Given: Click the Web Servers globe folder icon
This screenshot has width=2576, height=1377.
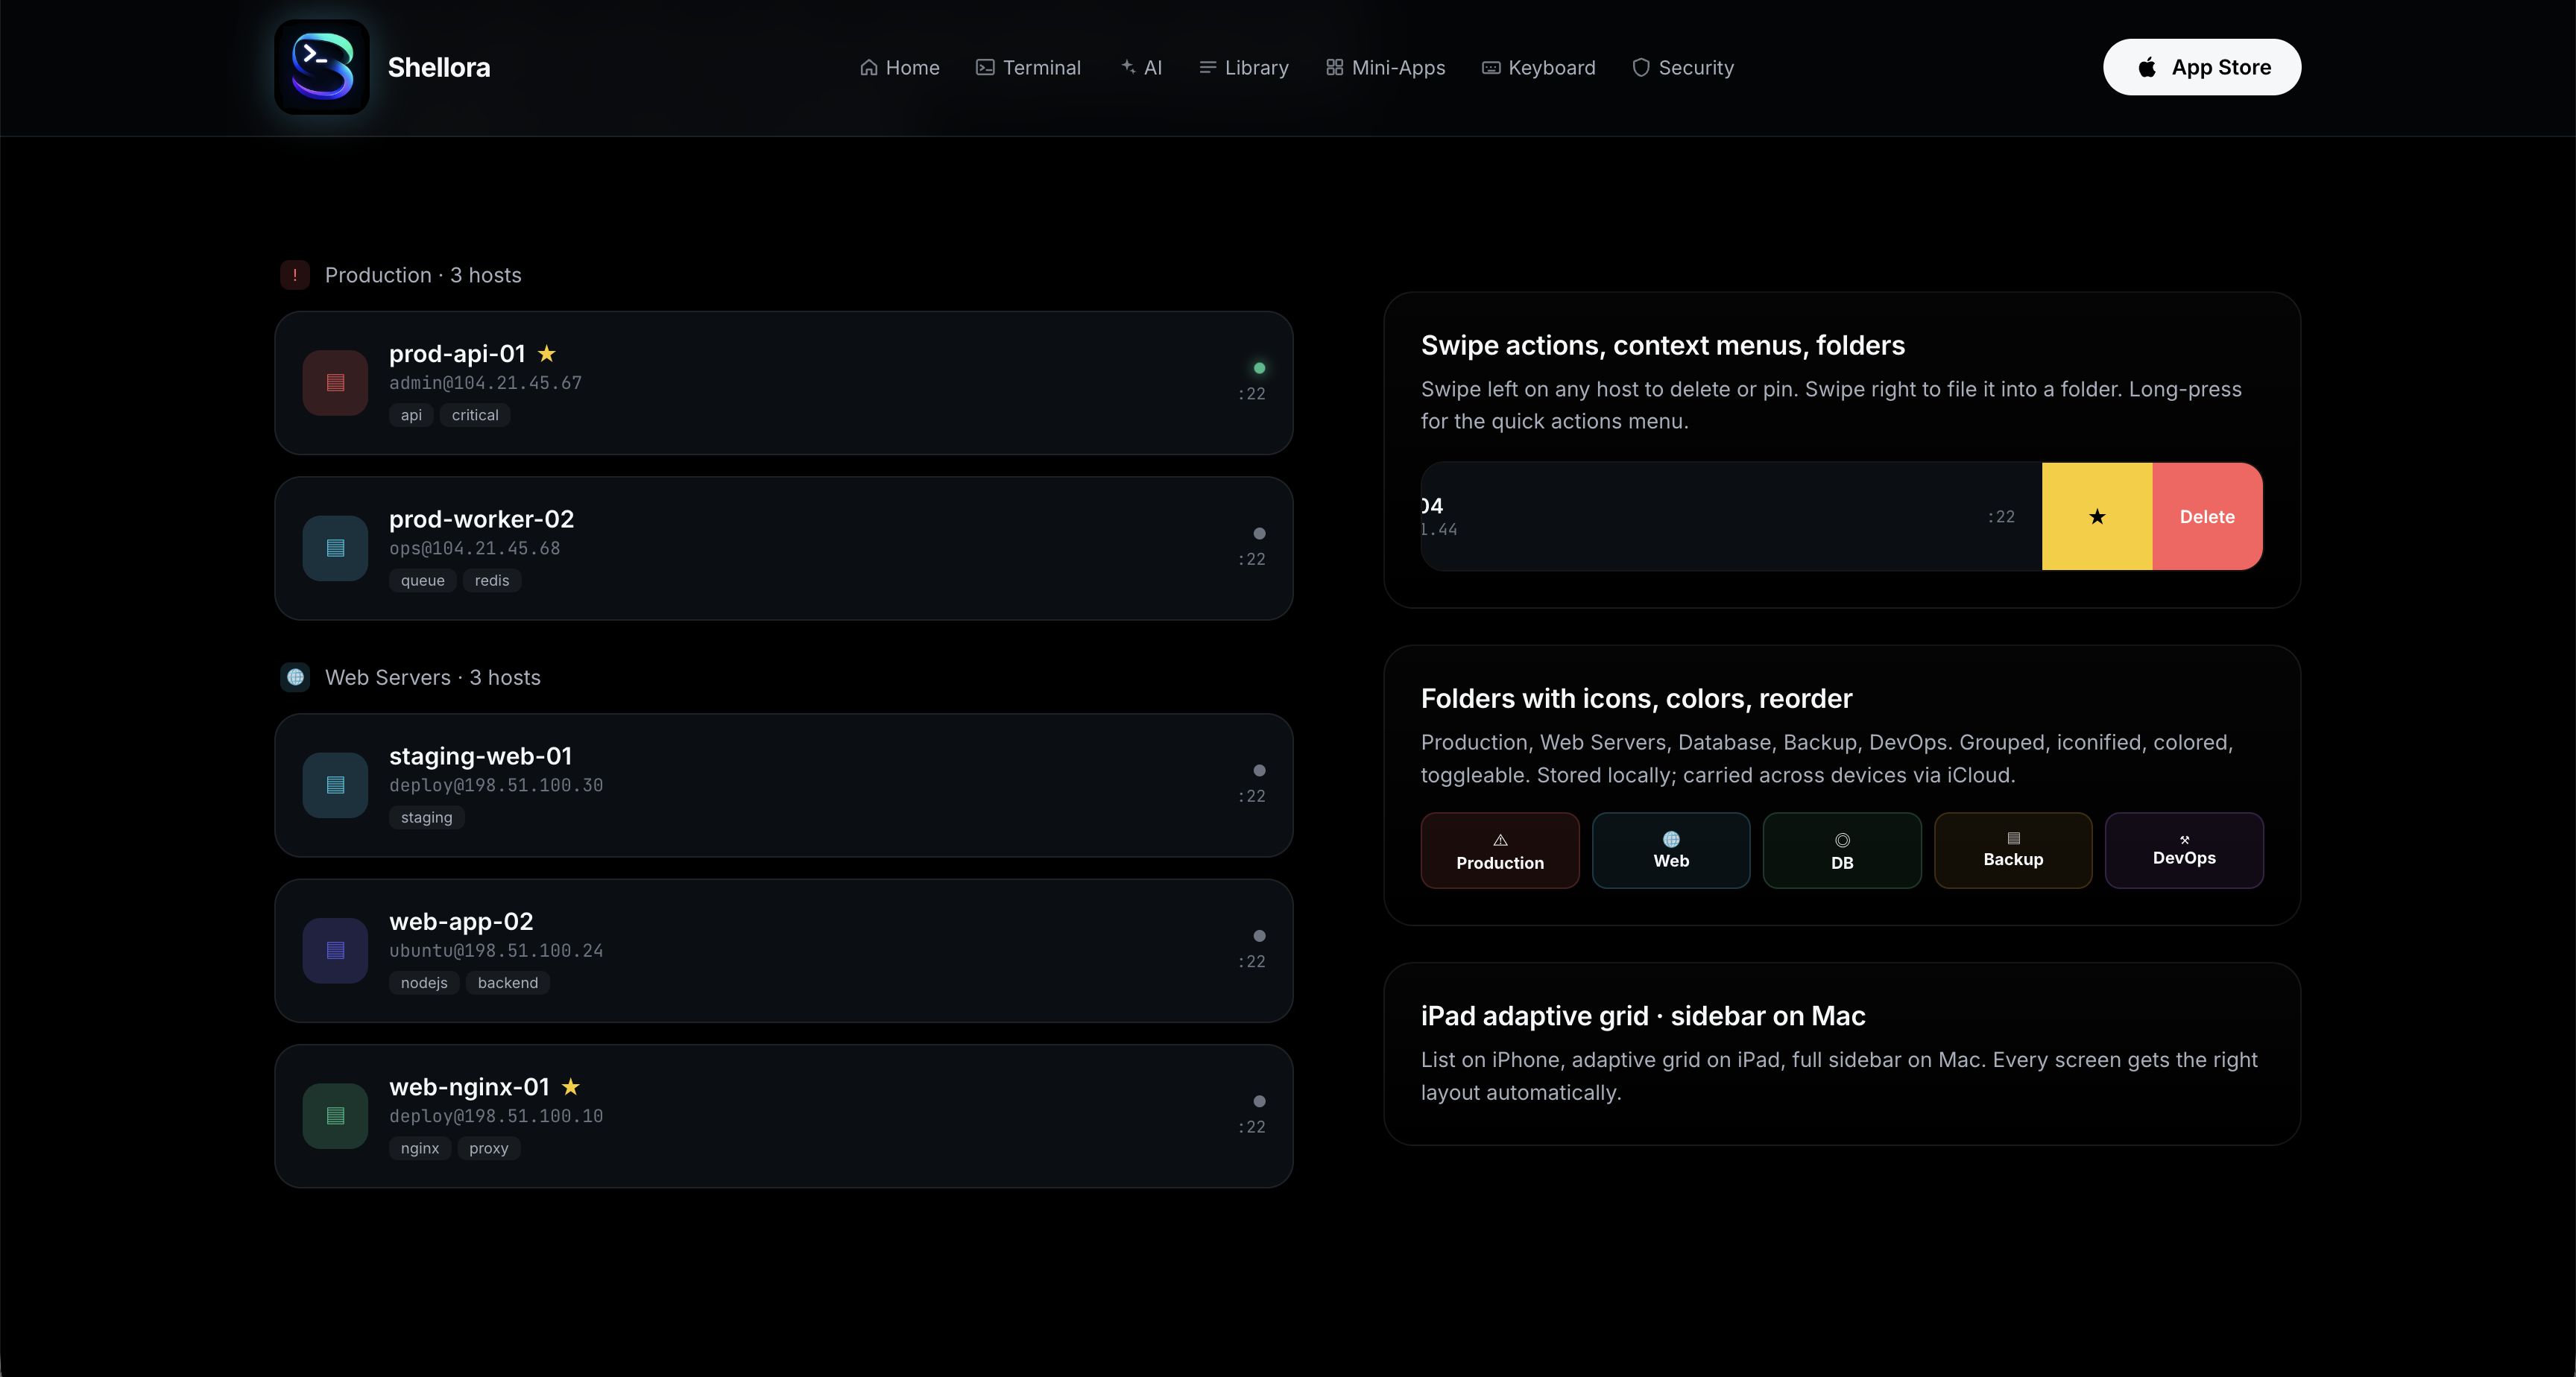Looking at the screenshot, I should (x=295, y=677).
